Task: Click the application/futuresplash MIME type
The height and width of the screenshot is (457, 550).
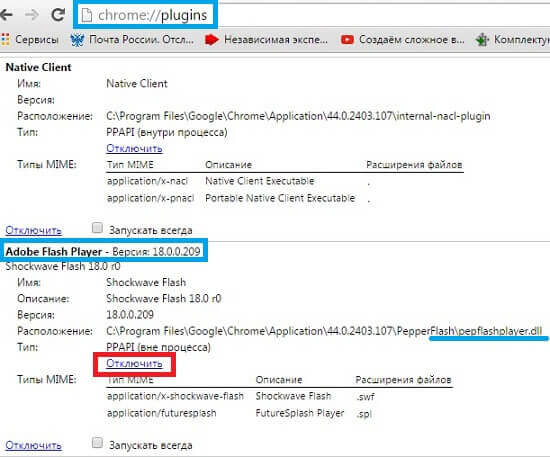Action: [x=162, y=414]
